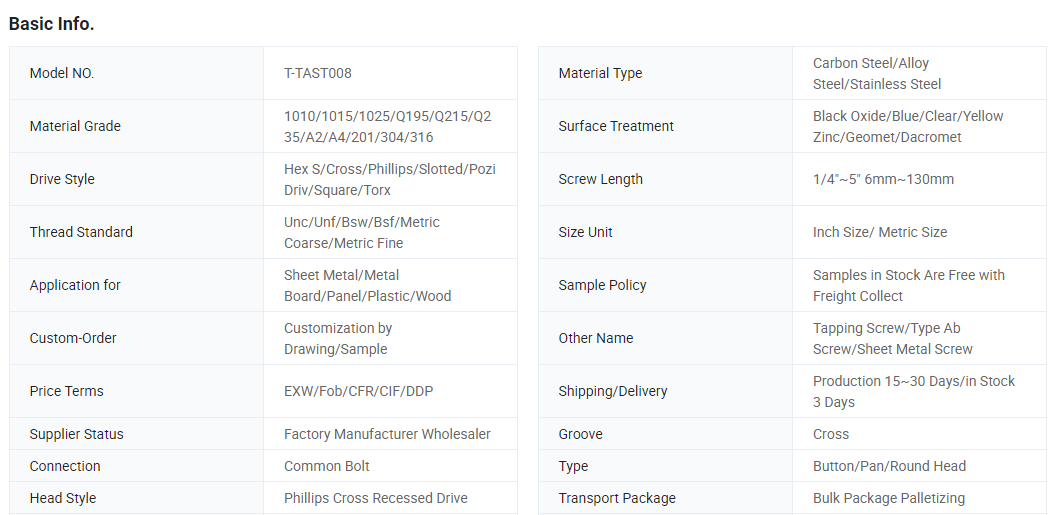The height and width of the screenshot is (515, 1062).
Task: Click the Drive Style value text
Action: point(389,179)
